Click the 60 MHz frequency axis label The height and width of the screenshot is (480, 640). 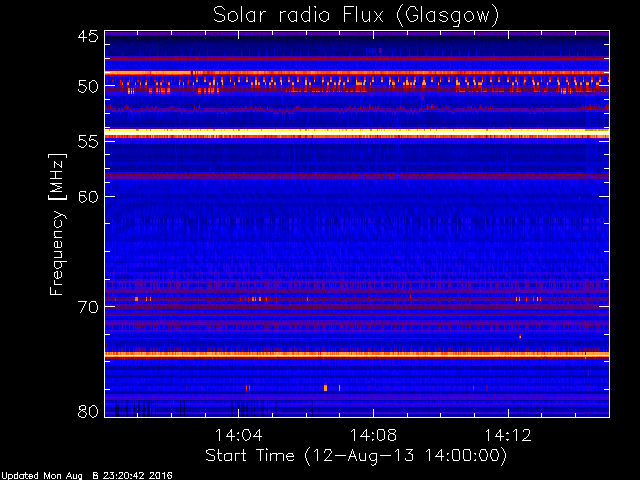(88, 196)
